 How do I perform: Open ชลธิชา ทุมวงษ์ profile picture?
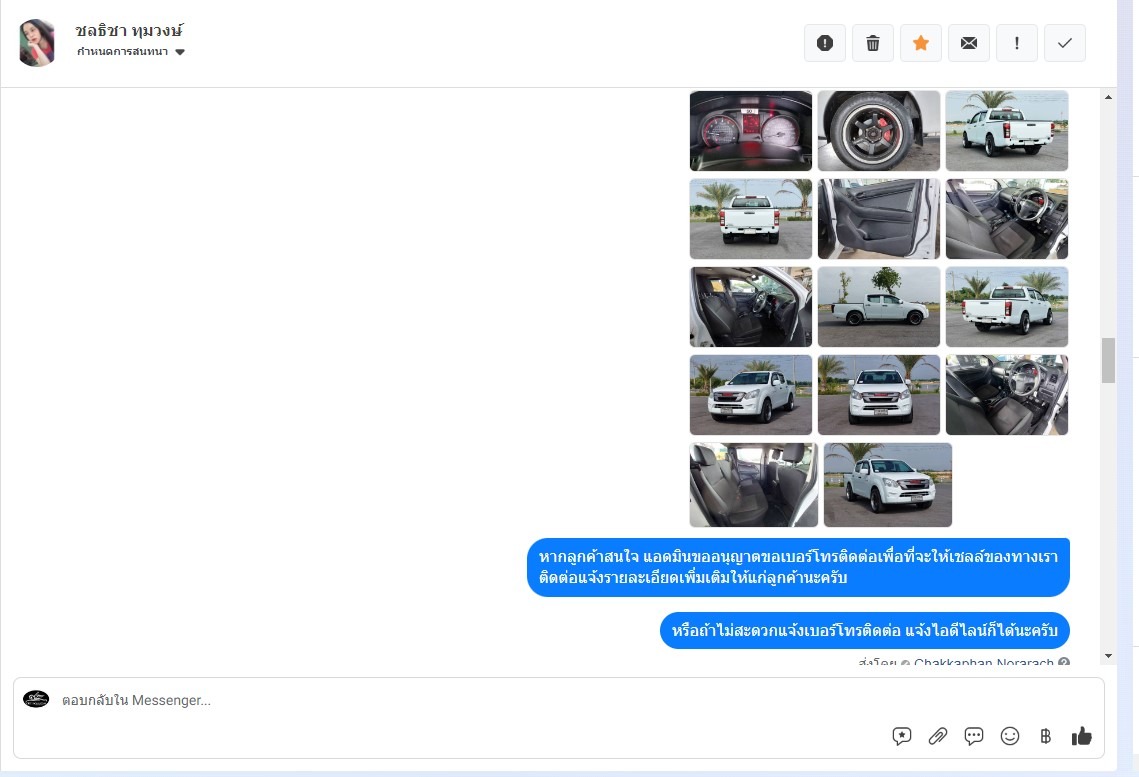click(x=36, y=43)
